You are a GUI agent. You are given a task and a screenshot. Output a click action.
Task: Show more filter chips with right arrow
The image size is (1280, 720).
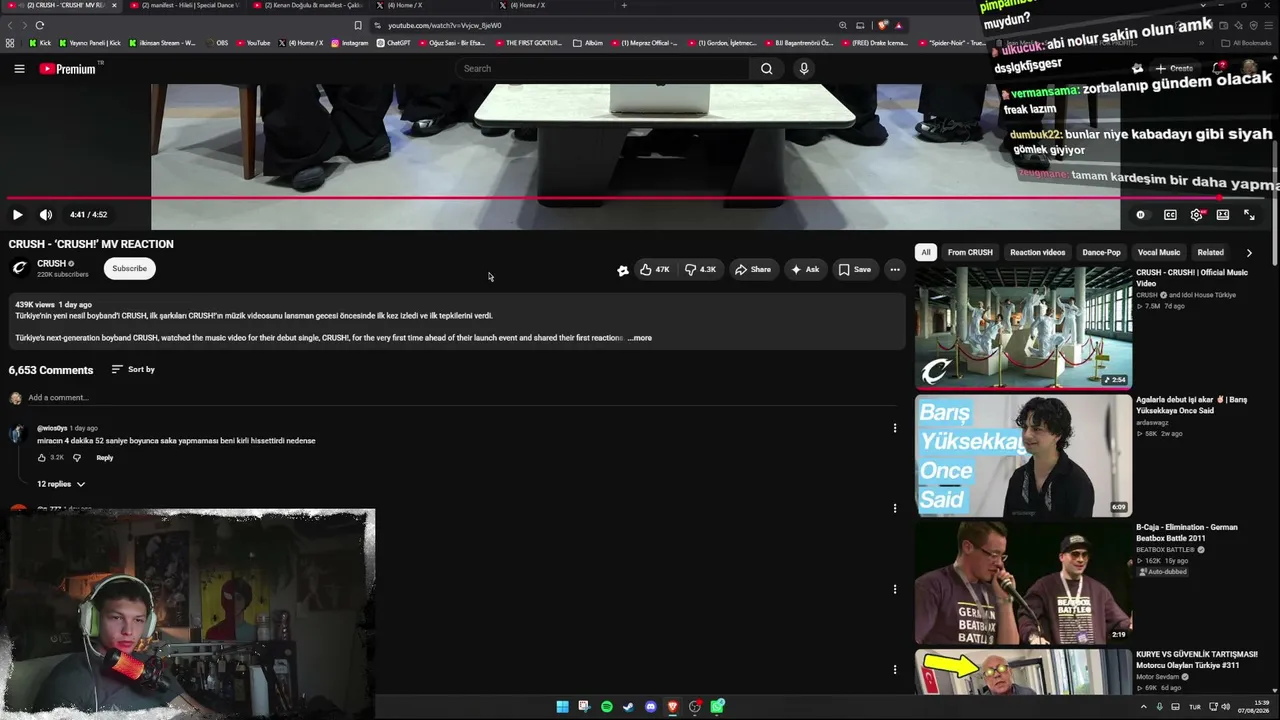[x=1249, y=253]
